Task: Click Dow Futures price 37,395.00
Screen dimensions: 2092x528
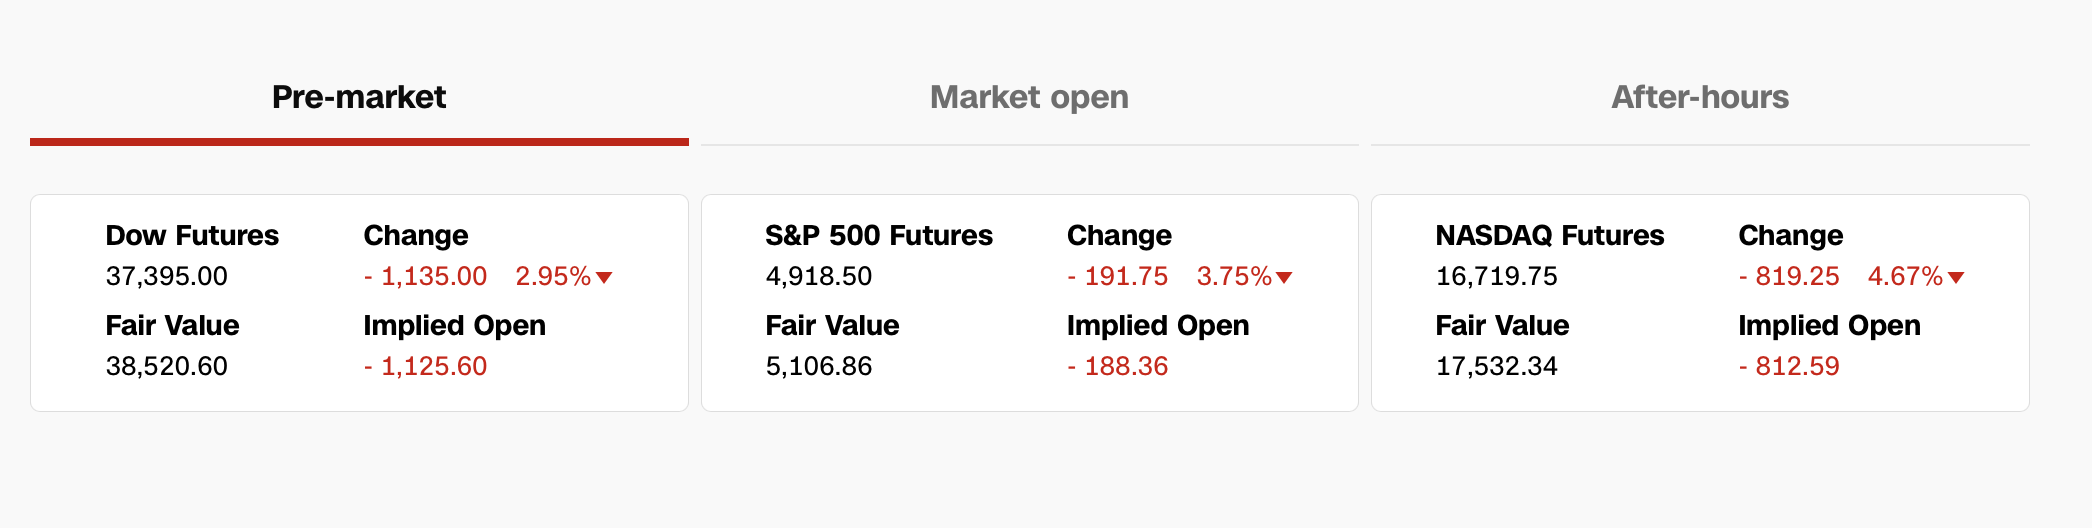Action: pyautogui.click(x=167, y=276)
